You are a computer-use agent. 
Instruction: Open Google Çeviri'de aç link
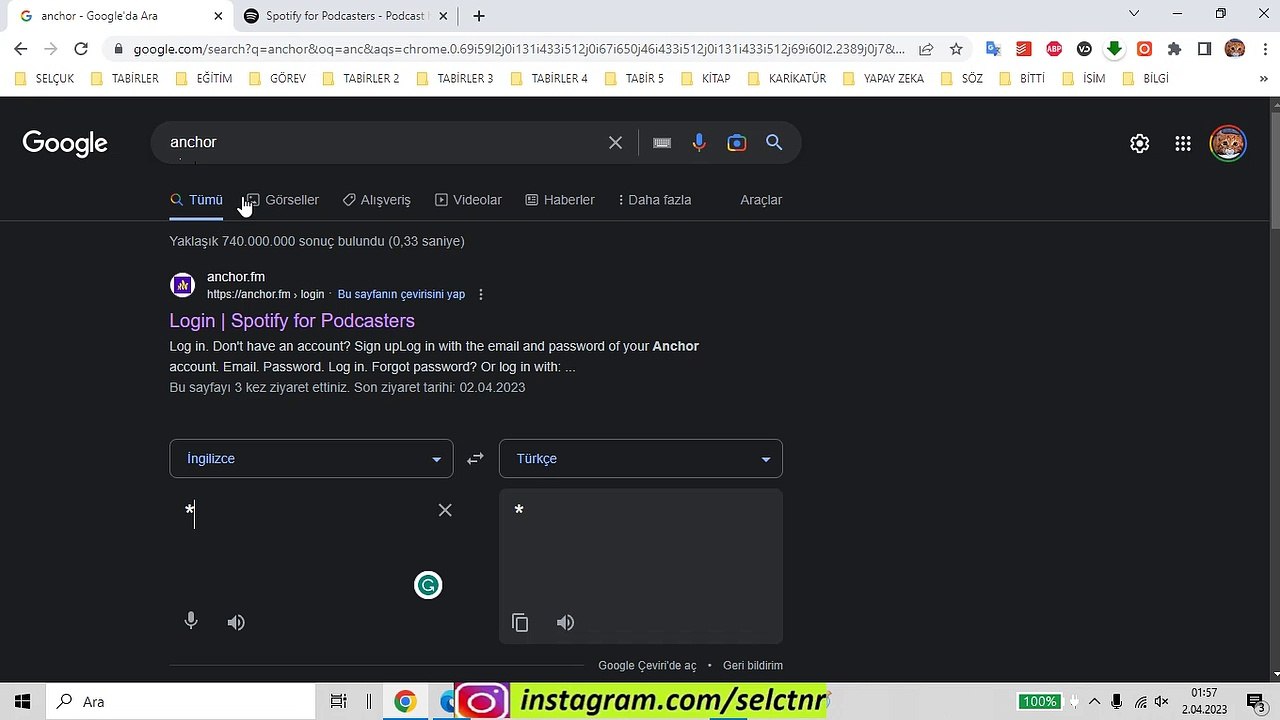pyautogui.click(x=647, y=666)
